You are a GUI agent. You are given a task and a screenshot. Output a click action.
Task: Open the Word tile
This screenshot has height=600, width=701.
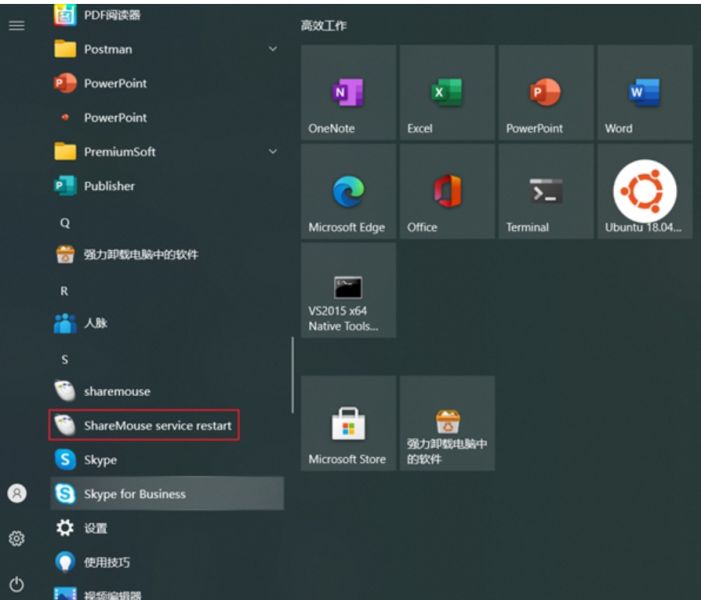[x=645, y=93]
